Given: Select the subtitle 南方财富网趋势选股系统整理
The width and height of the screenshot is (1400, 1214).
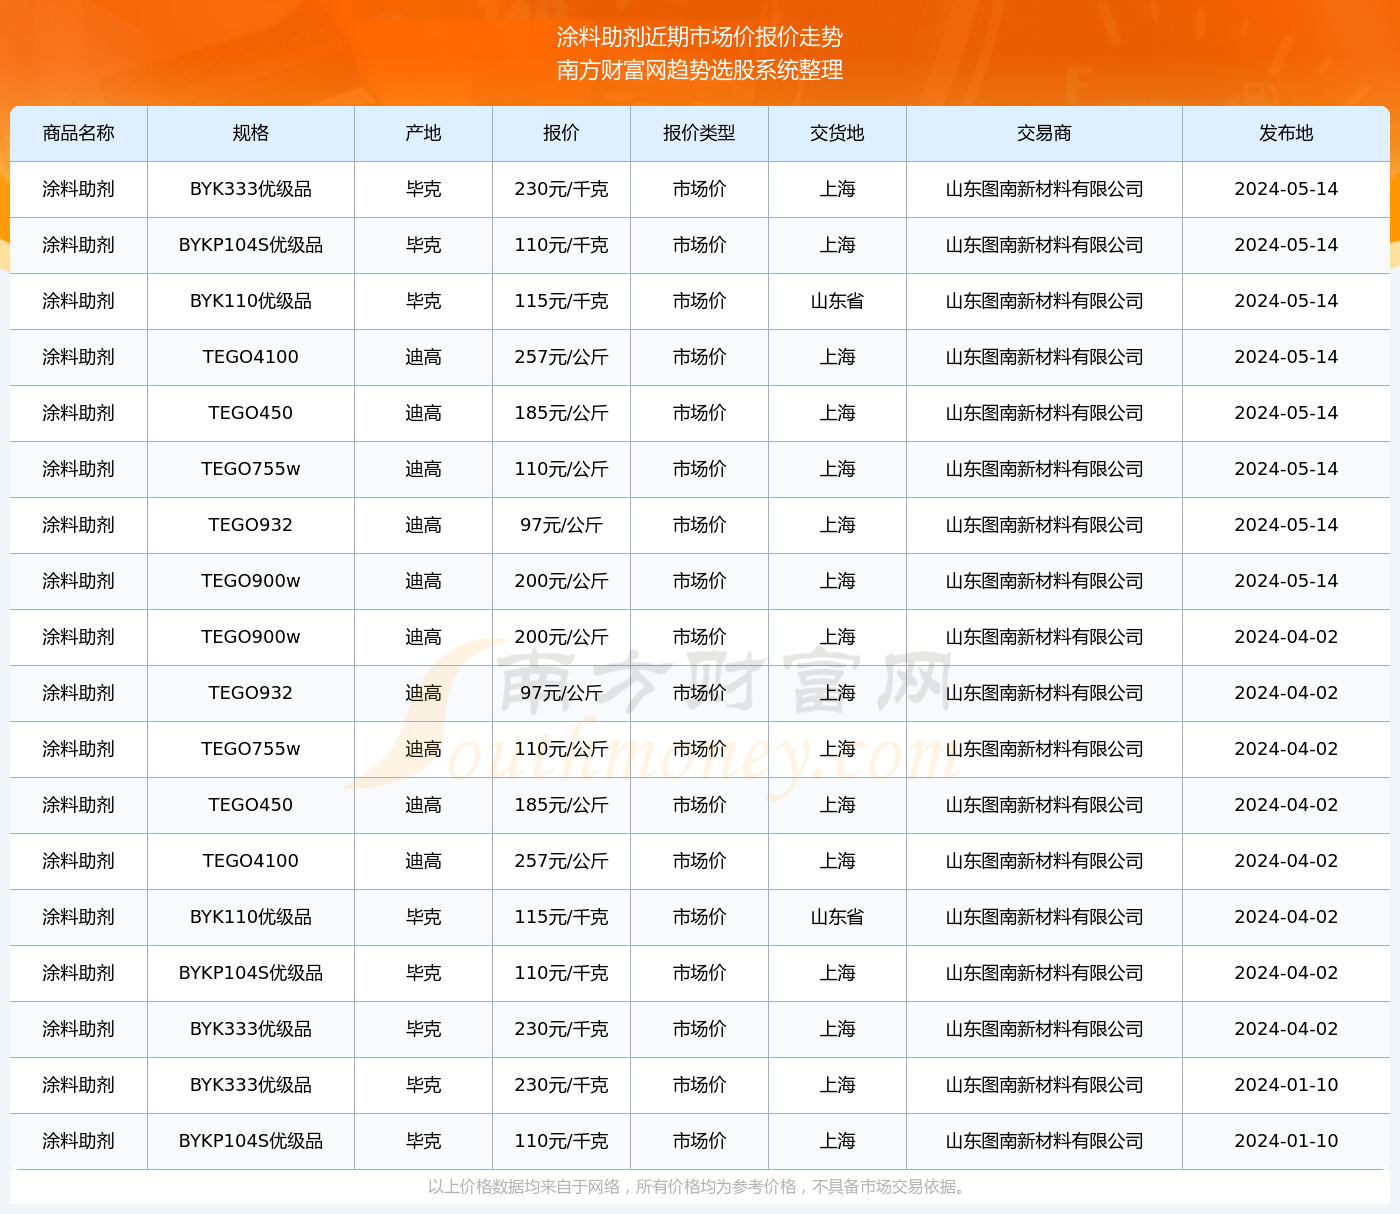Looking at the screenshot, I should pyautogui.click(x=700, y=70).
